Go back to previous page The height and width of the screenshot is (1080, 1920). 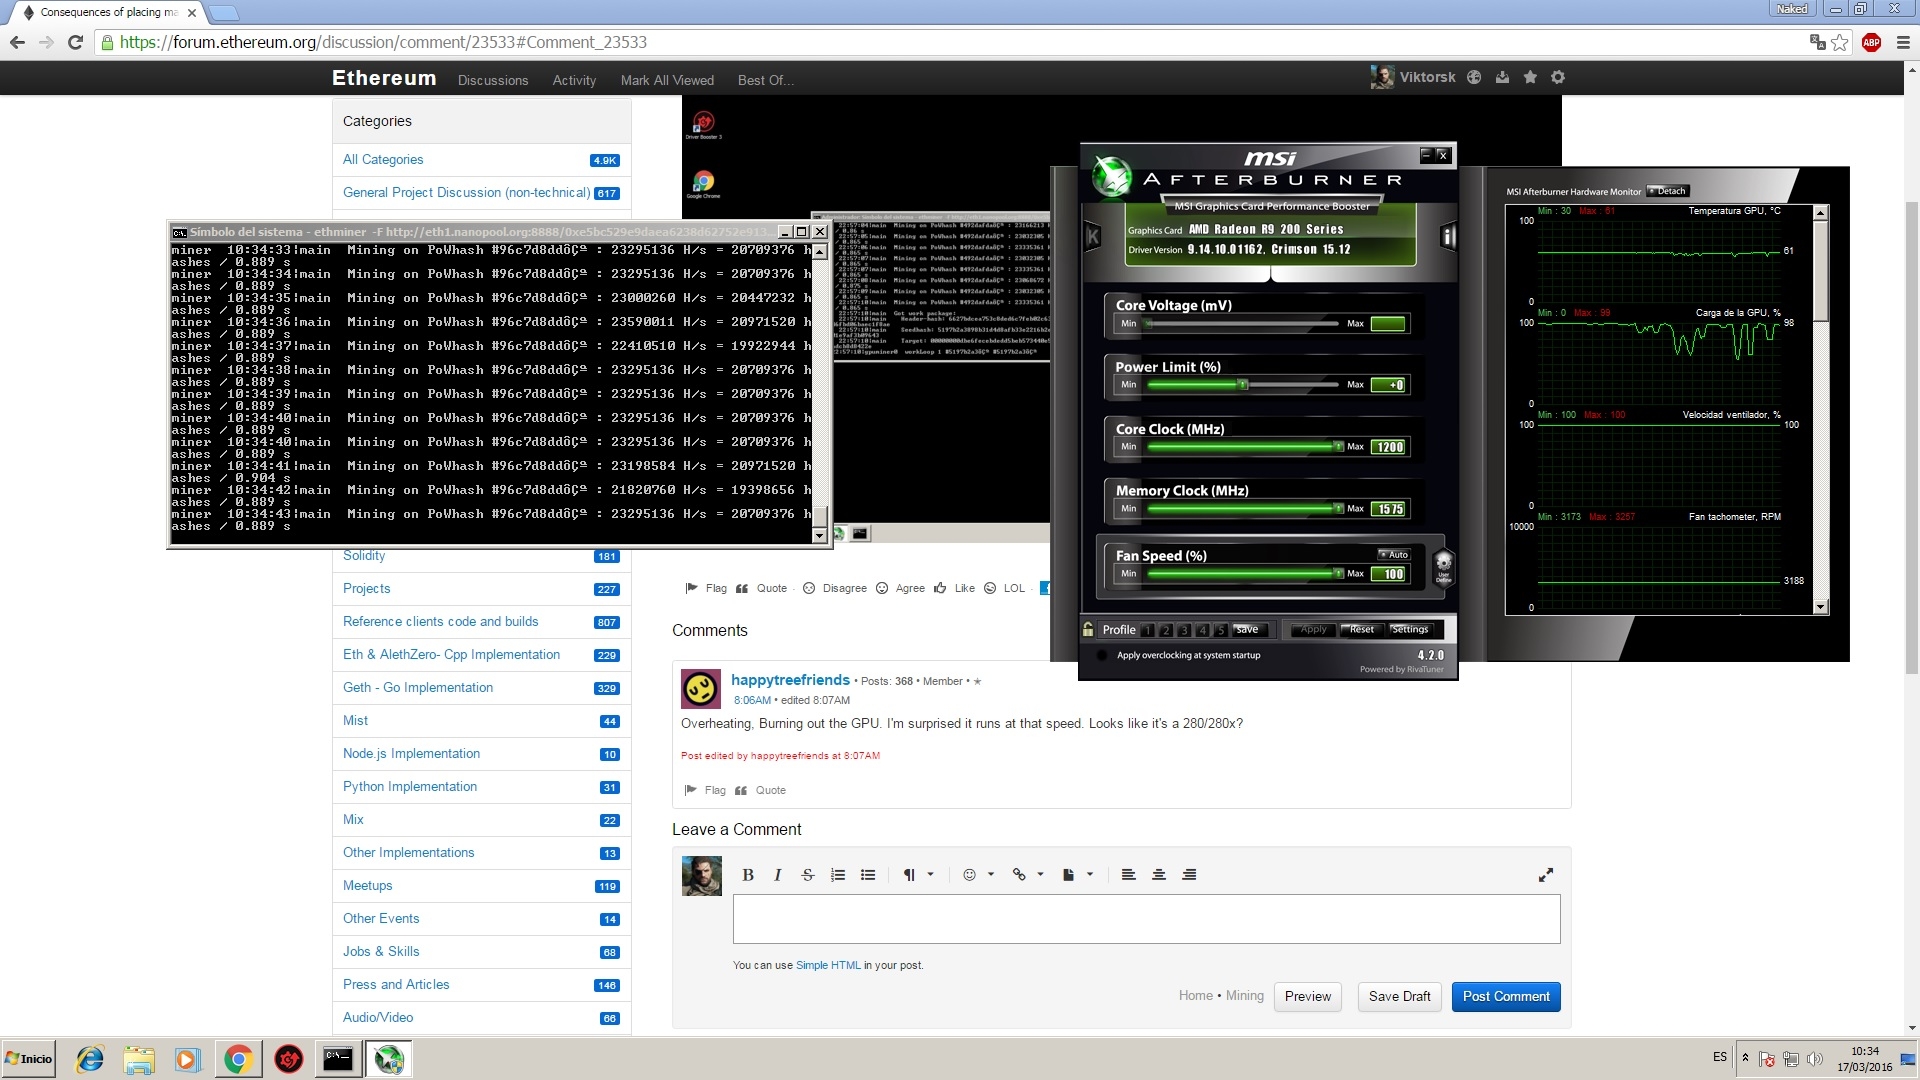17,42
